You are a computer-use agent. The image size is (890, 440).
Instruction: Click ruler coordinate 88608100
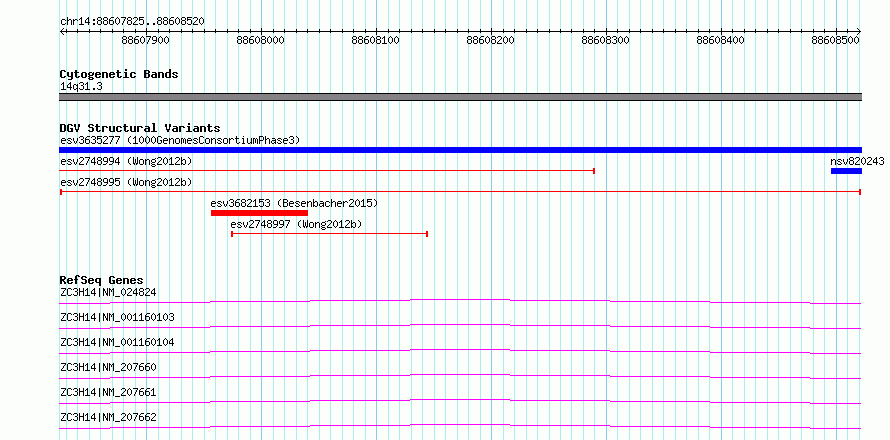click(x=375, y=40)
